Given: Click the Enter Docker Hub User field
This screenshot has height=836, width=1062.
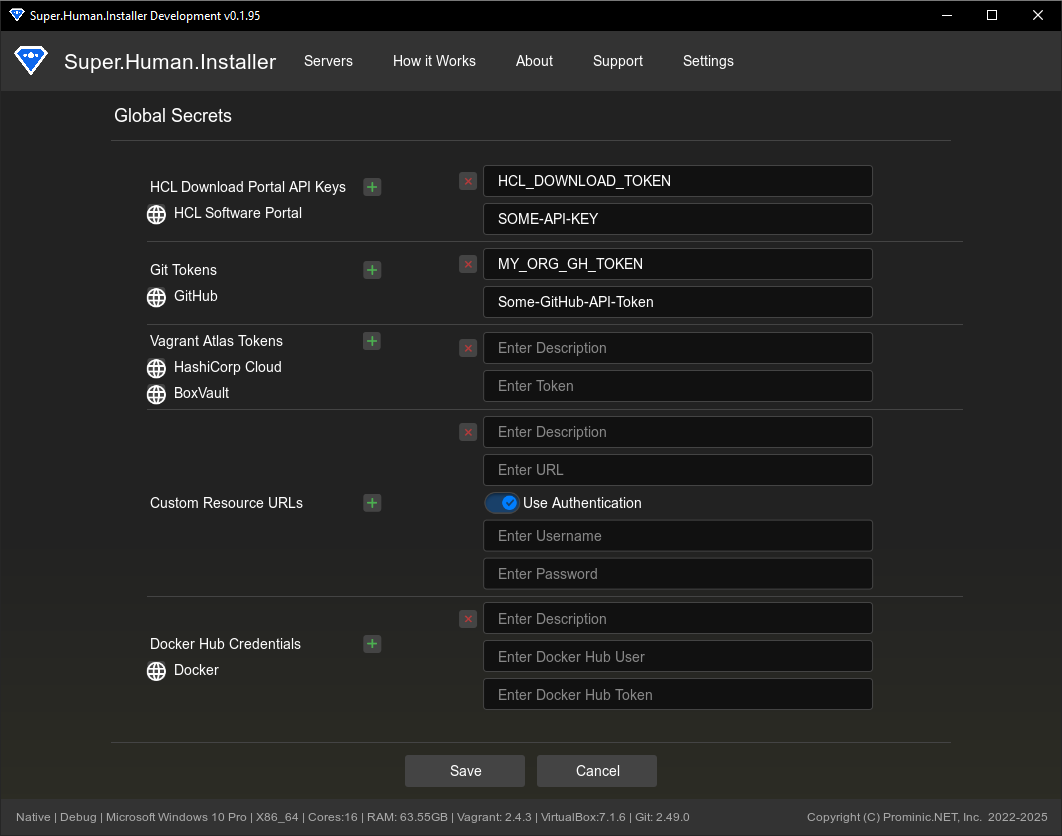Looking at the screenshot, I should point(677,657).
